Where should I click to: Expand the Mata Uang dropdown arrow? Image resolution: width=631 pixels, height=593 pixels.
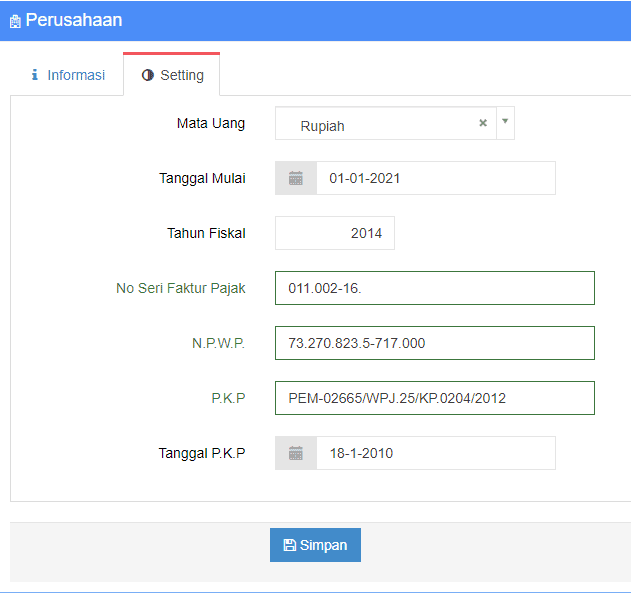point(505,121)
